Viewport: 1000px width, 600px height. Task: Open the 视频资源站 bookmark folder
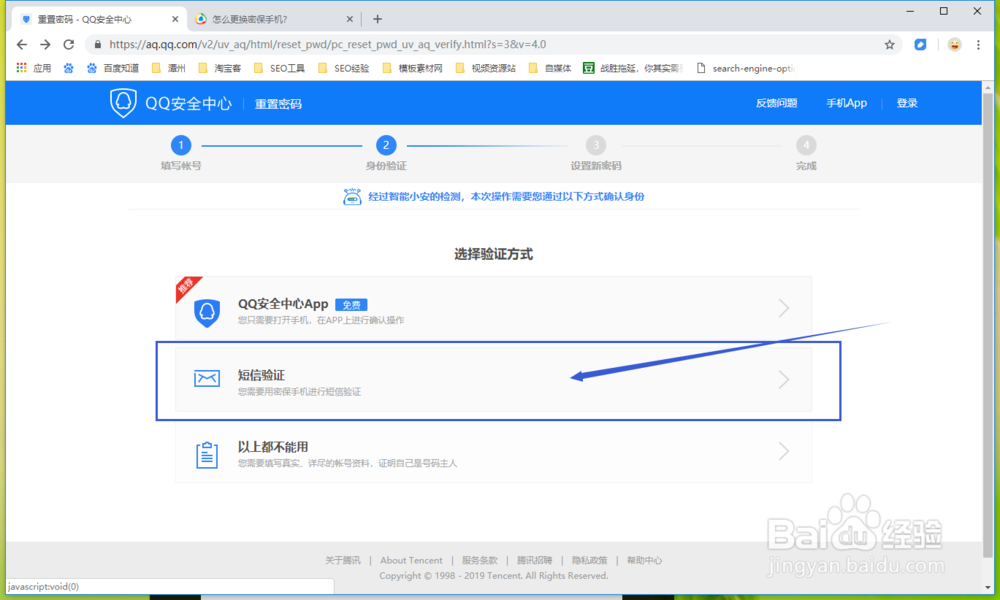(x=485, y=68)
